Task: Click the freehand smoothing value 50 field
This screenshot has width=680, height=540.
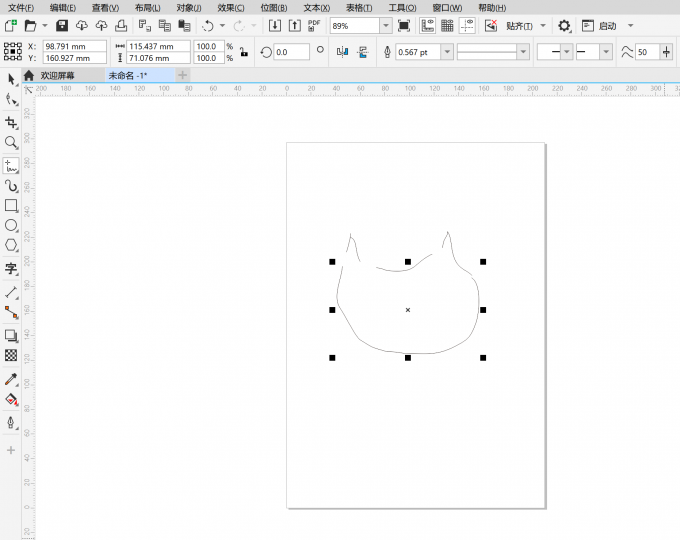Action: pos(647,52)
